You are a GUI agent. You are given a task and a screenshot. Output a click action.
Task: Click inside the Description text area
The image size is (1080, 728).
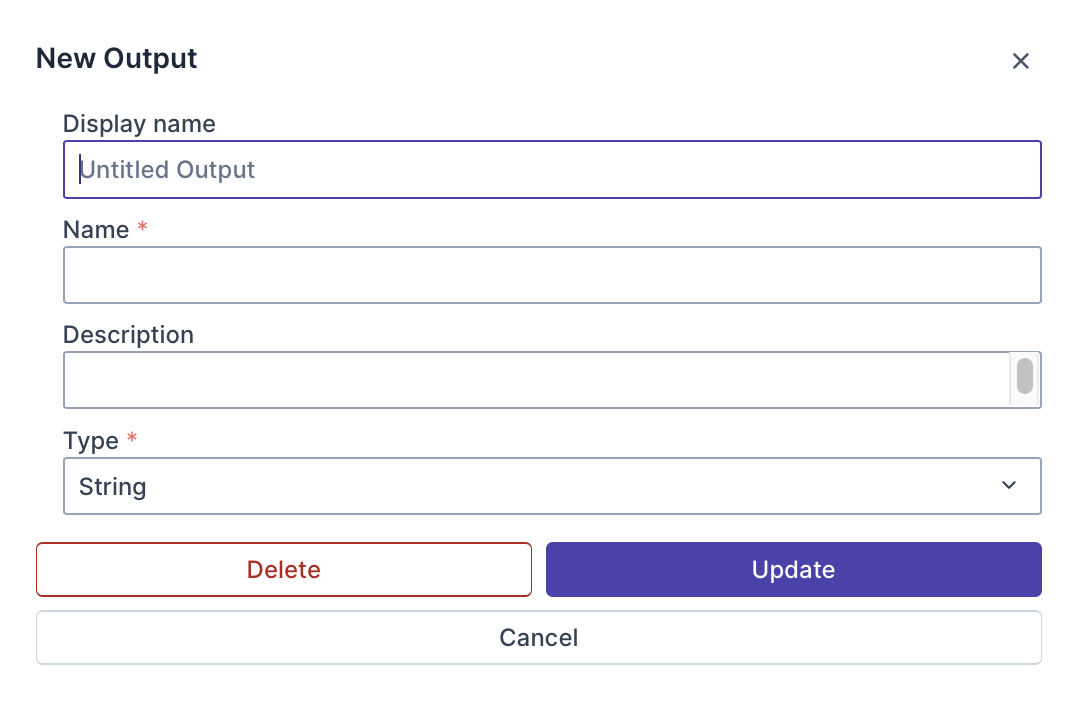(x=536, y=380)
